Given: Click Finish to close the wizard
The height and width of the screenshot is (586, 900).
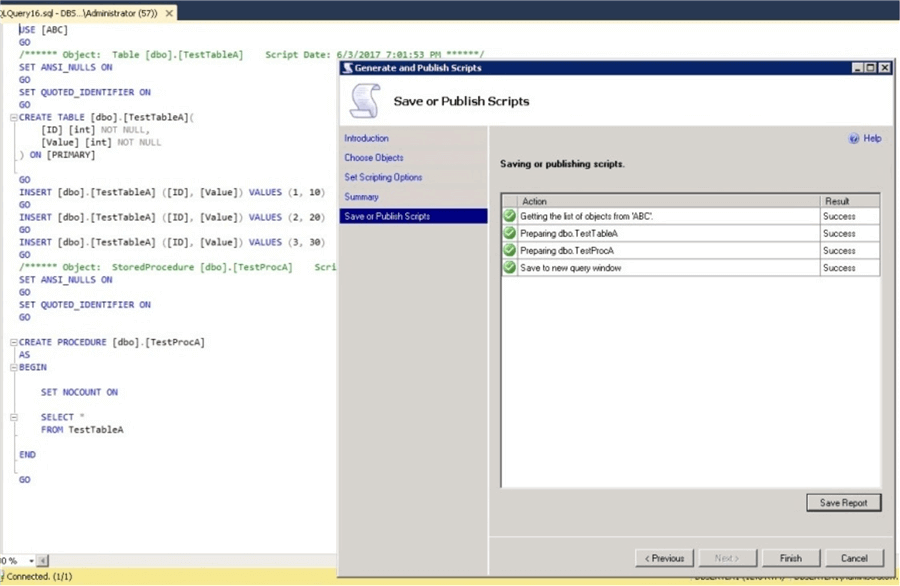Looking at the screenshot, I should (790, 557).
